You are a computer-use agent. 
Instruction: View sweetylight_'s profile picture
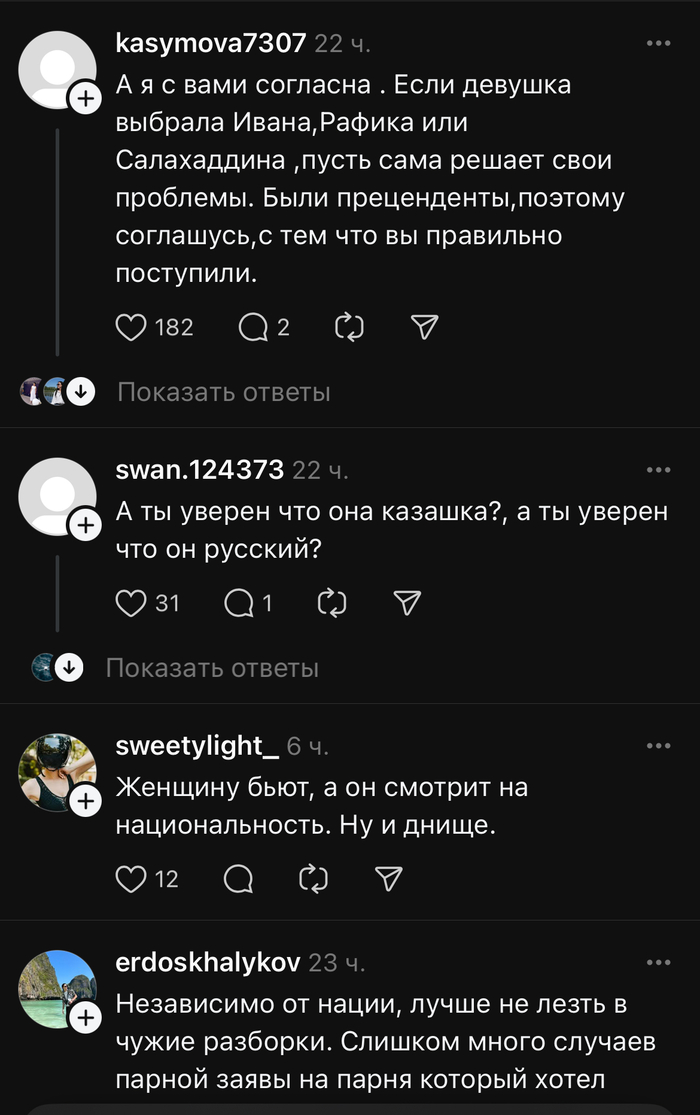coord(57,770)
